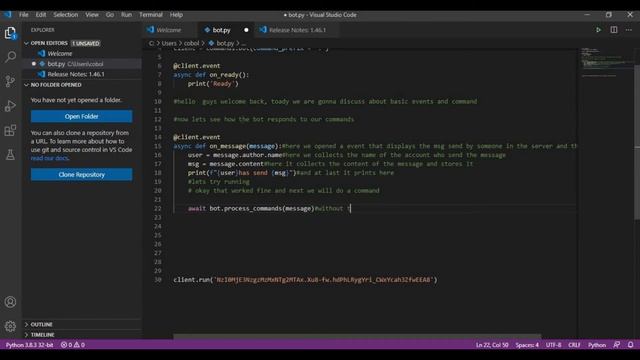
Task: Open the Help menu
Action: click(176, 15)
